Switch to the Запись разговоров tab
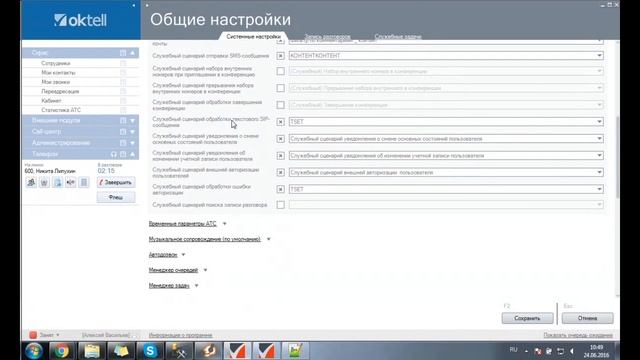The height and width of the screenshot is (360, 640). (x=327, y=36)
